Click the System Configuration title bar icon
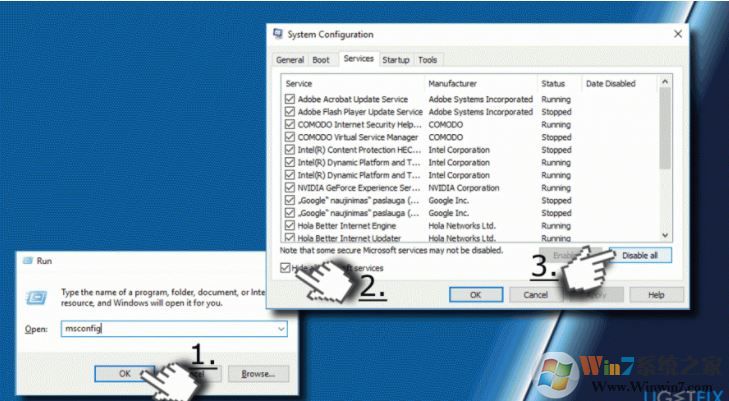 pyautogui.click(x=278, y=34)
